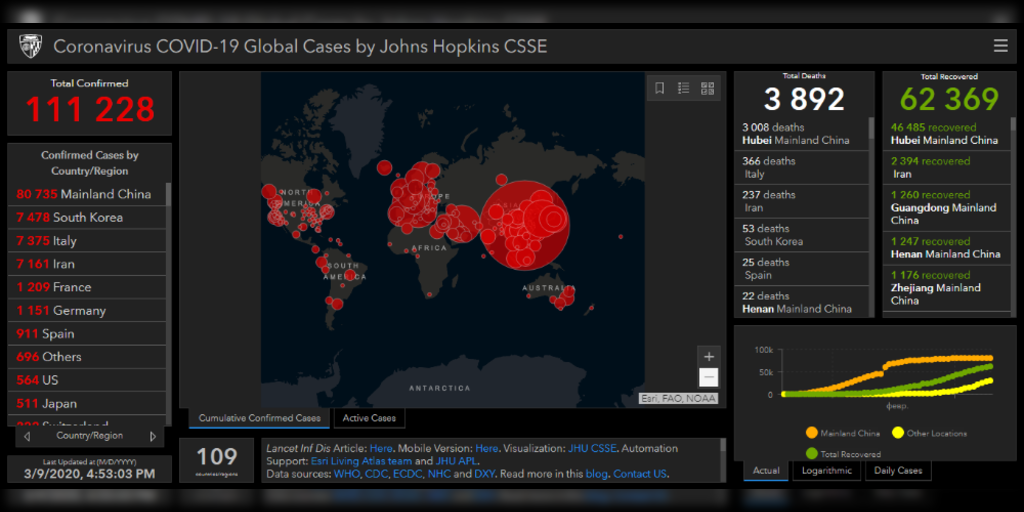
Task: Open the hamburger menu in header
Action: [1000, 46]
